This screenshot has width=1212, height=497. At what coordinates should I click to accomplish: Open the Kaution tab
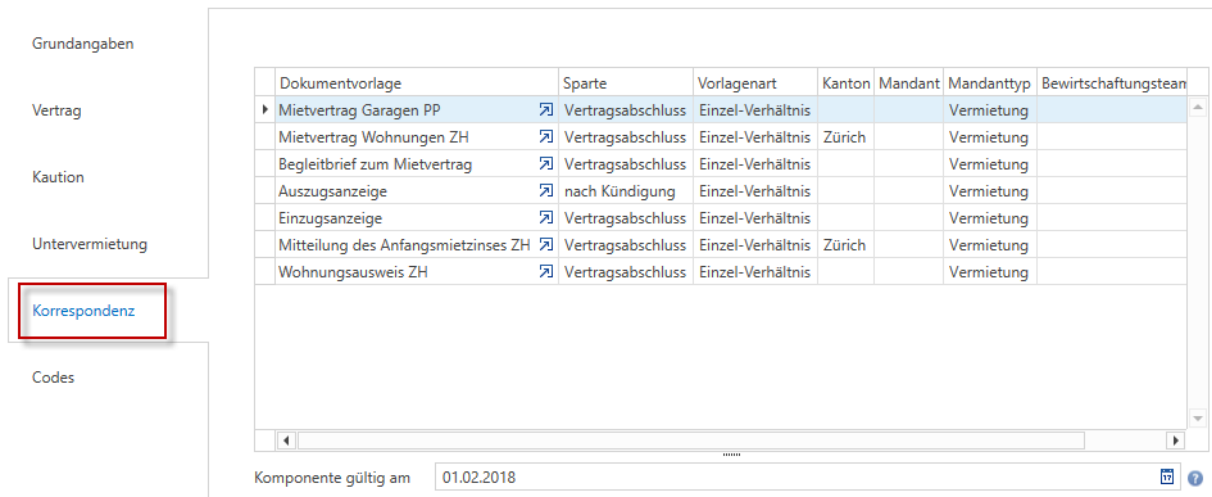point(58,177)
